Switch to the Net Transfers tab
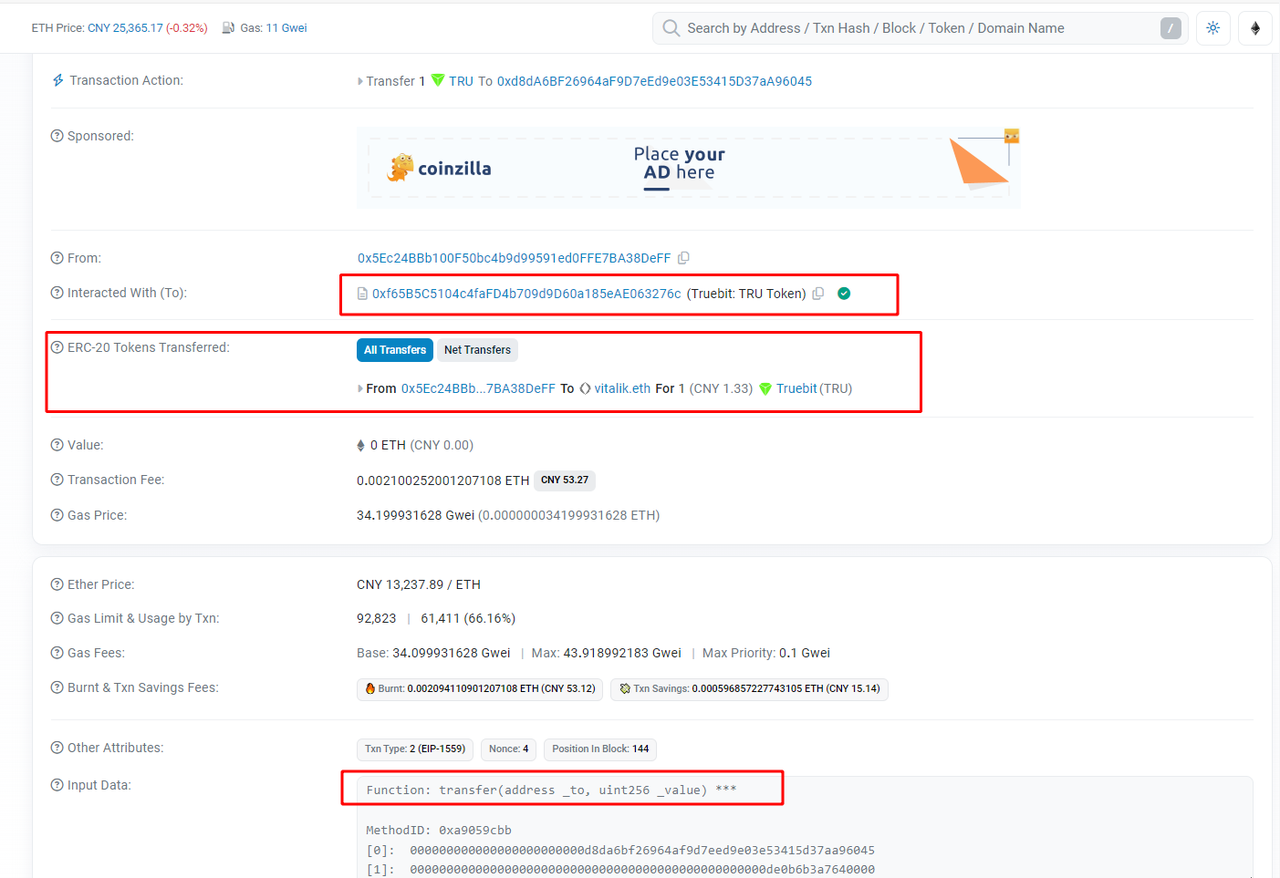This screenshot has height=878, width=1280. coord(477,350)
